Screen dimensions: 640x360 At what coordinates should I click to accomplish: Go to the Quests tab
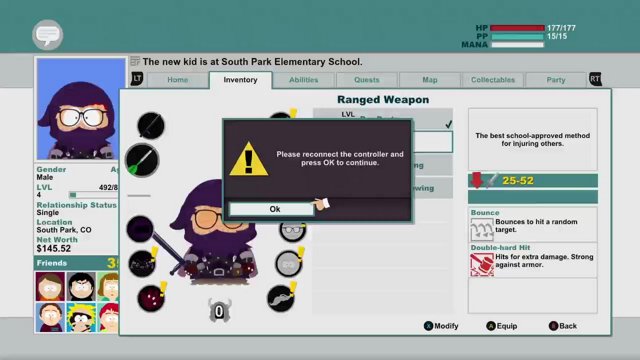click(367, 80)
